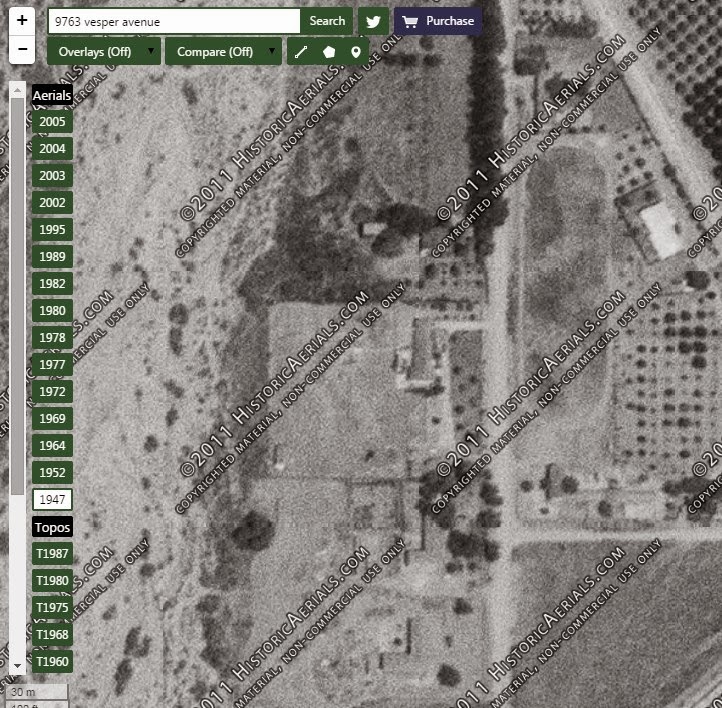The width and height of the screenshot is (722, 708).
Task: Click the selected 1947 aerial
Action: (52, 499)
